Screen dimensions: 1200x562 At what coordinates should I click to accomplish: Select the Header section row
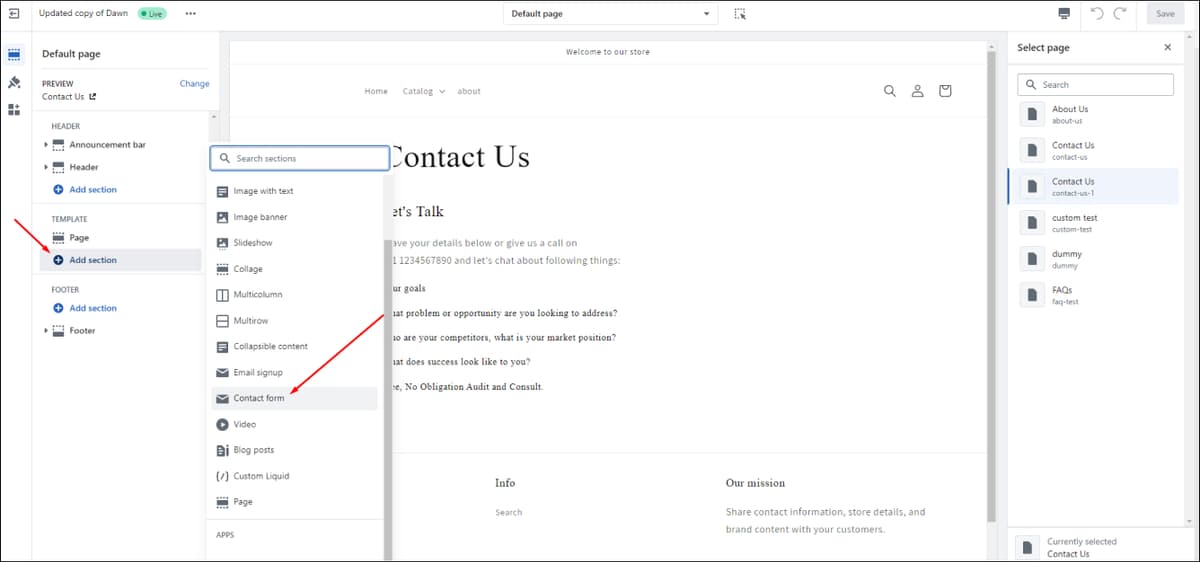(x=84, y=167)
